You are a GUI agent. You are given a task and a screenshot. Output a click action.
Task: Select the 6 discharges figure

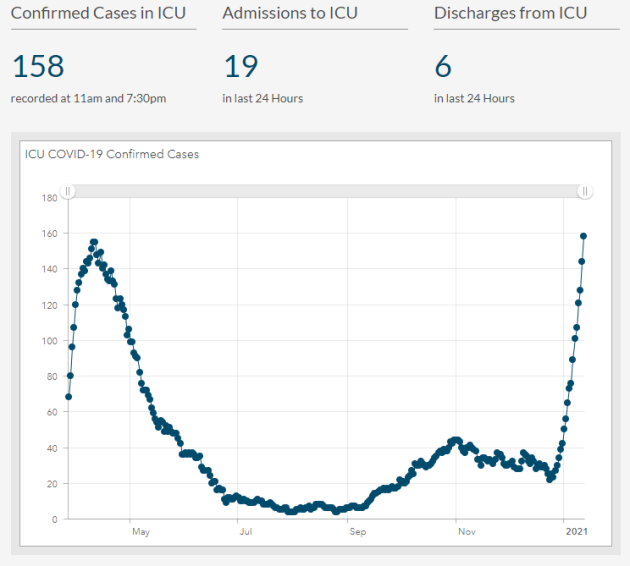pos(443,66)
